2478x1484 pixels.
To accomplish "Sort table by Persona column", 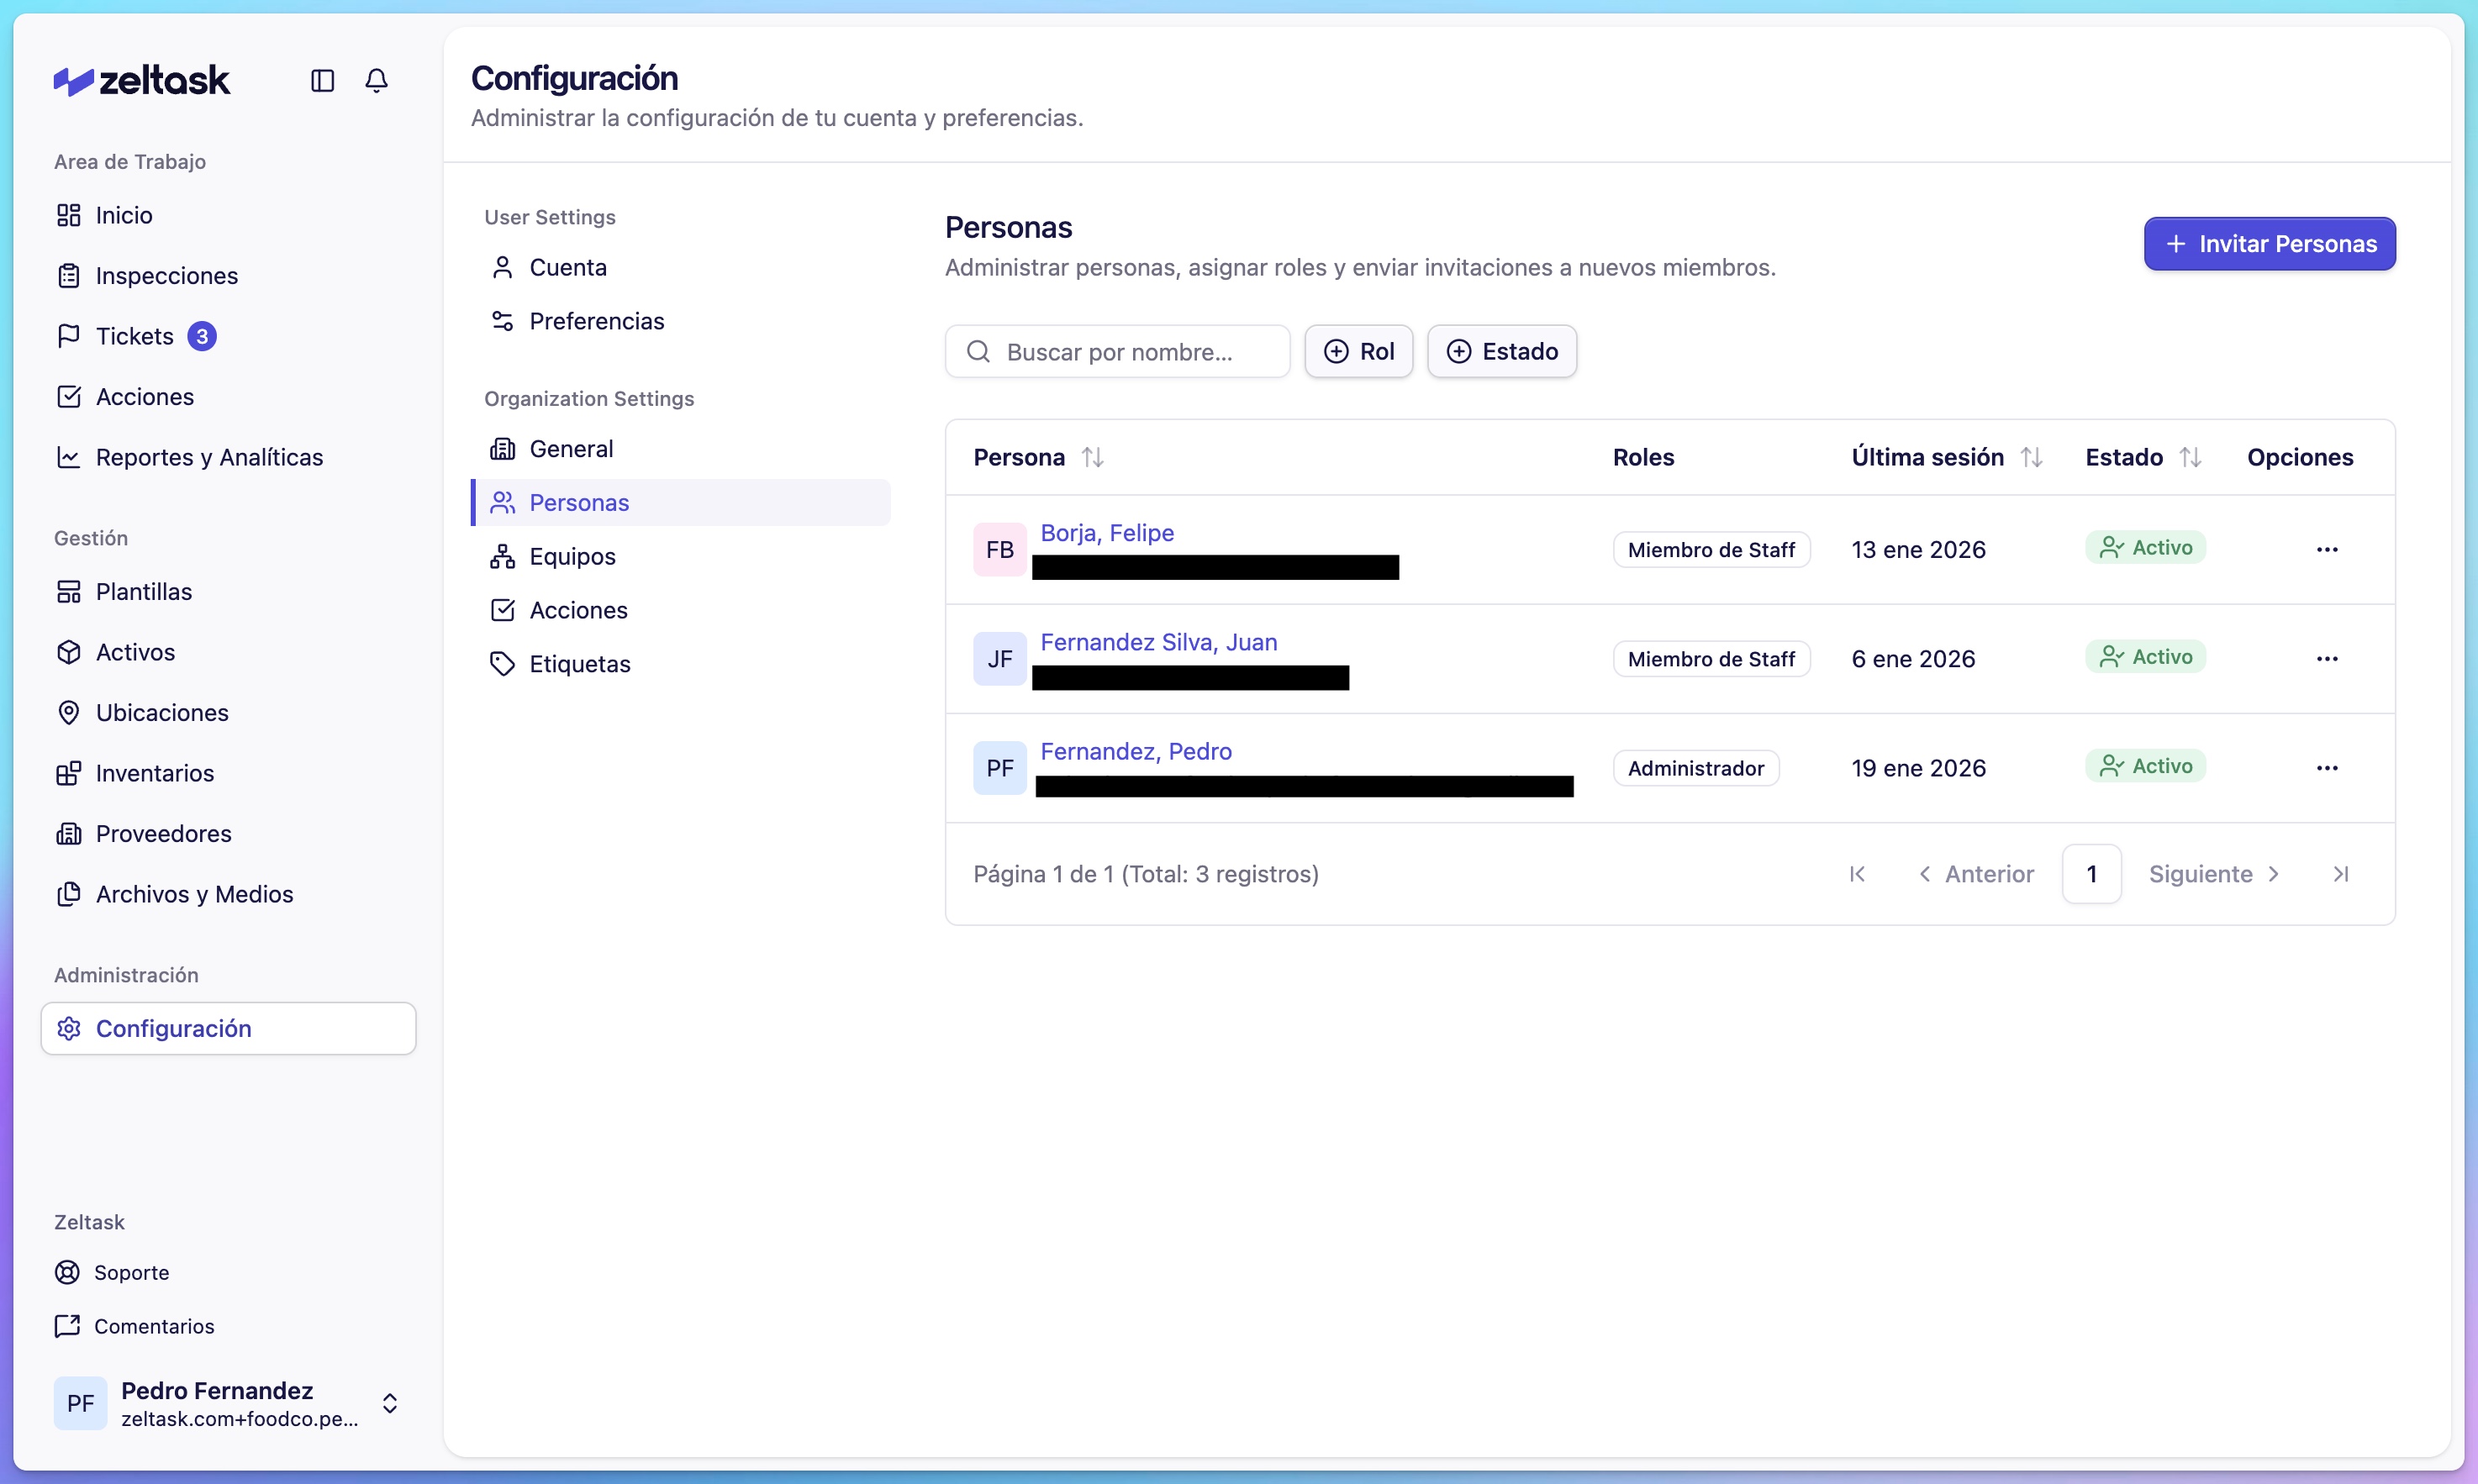I will 1092,457.
